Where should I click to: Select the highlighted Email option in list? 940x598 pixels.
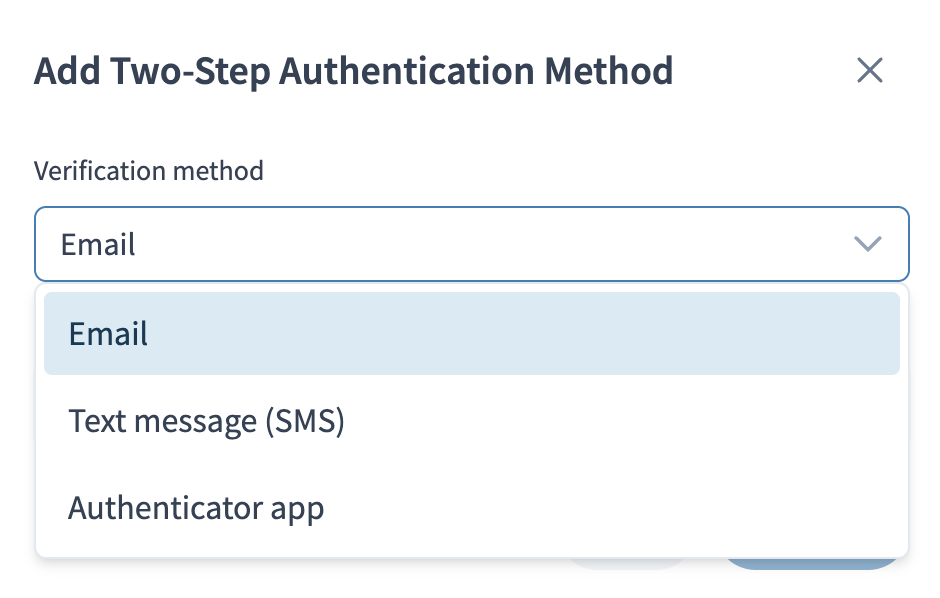pos(472,333)
